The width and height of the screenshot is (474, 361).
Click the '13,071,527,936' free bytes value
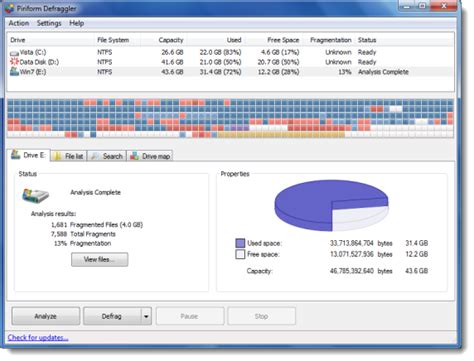352,254
